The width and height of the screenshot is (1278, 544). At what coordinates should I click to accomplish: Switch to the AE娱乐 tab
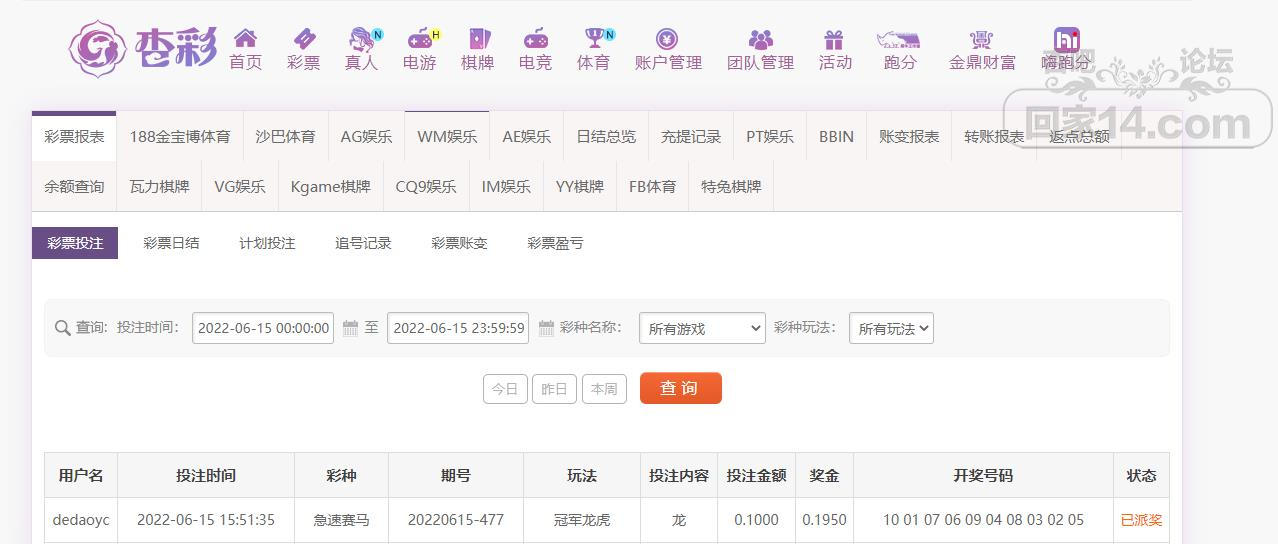526,136
